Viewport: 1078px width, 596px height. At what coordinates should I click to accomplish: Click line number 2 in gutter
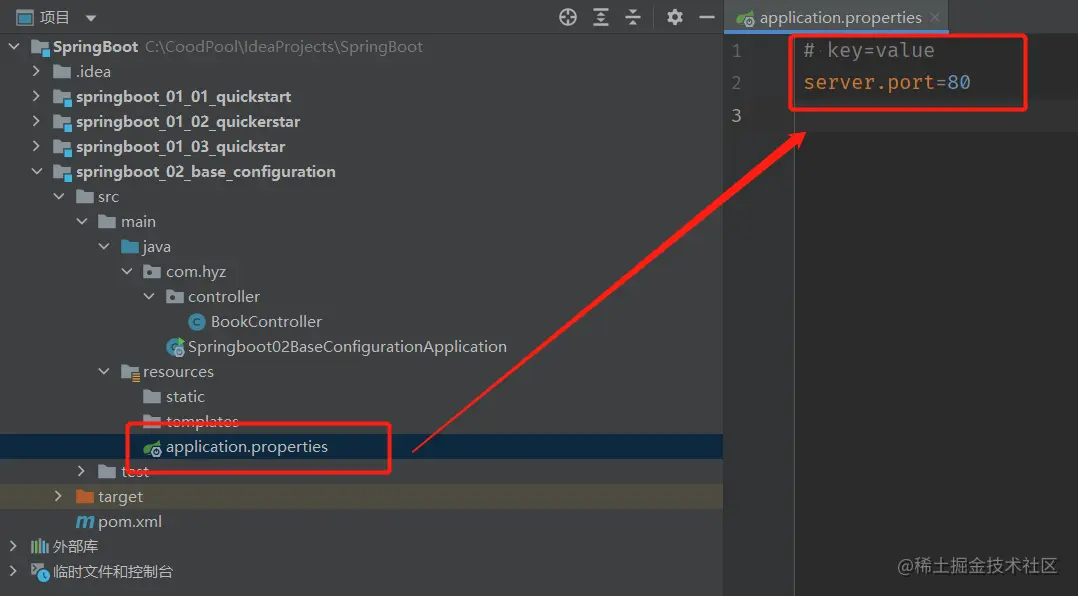click(x=736, y=83)
